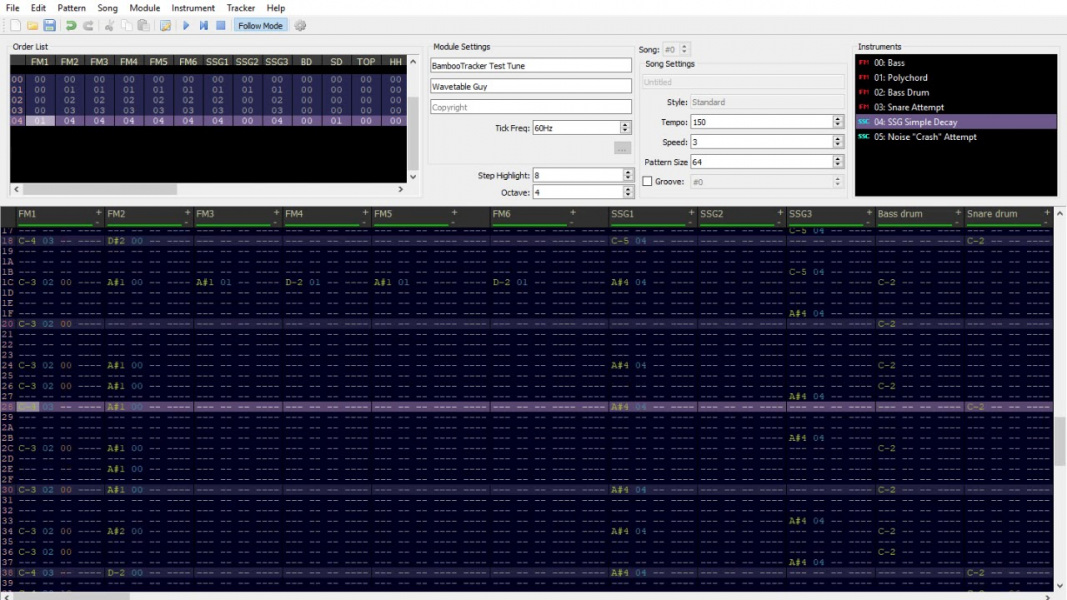Play the song from the toolbar

[186, 26]
